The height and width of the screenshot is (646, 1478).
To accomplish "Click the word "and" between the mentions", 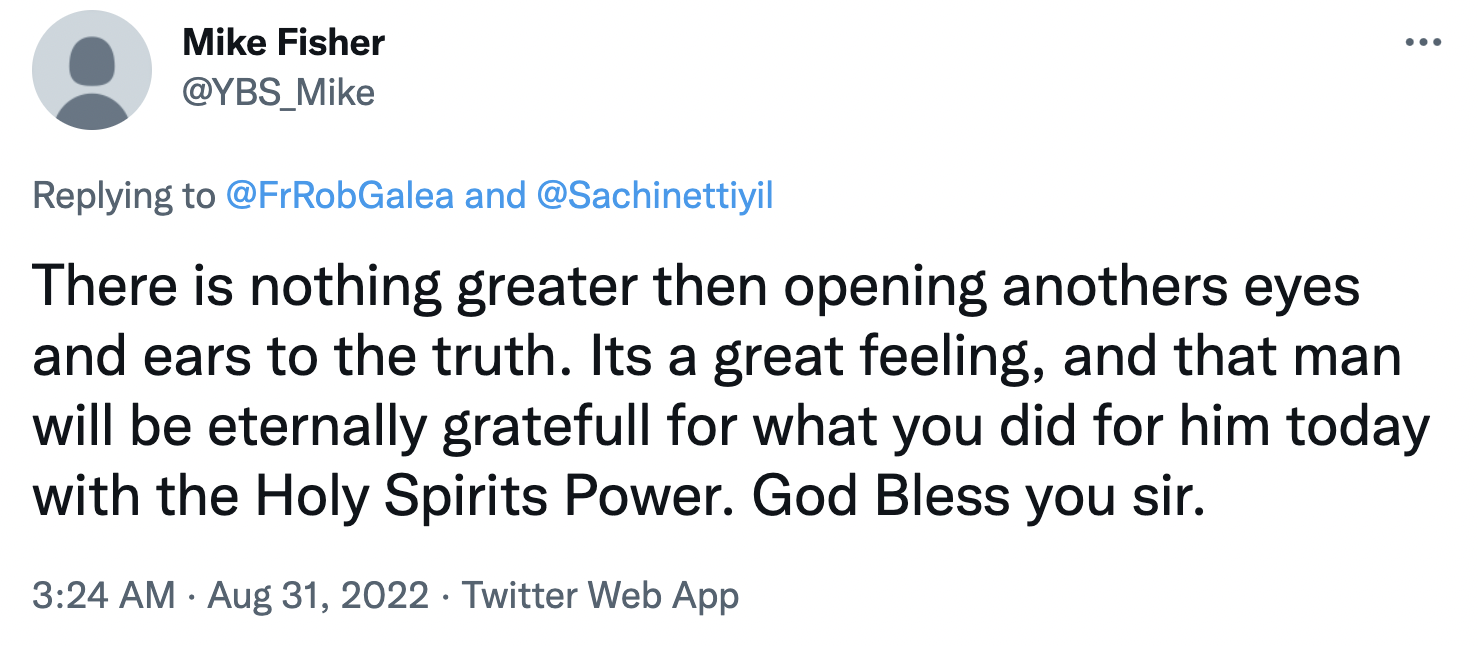I will [x=495, y=195].
